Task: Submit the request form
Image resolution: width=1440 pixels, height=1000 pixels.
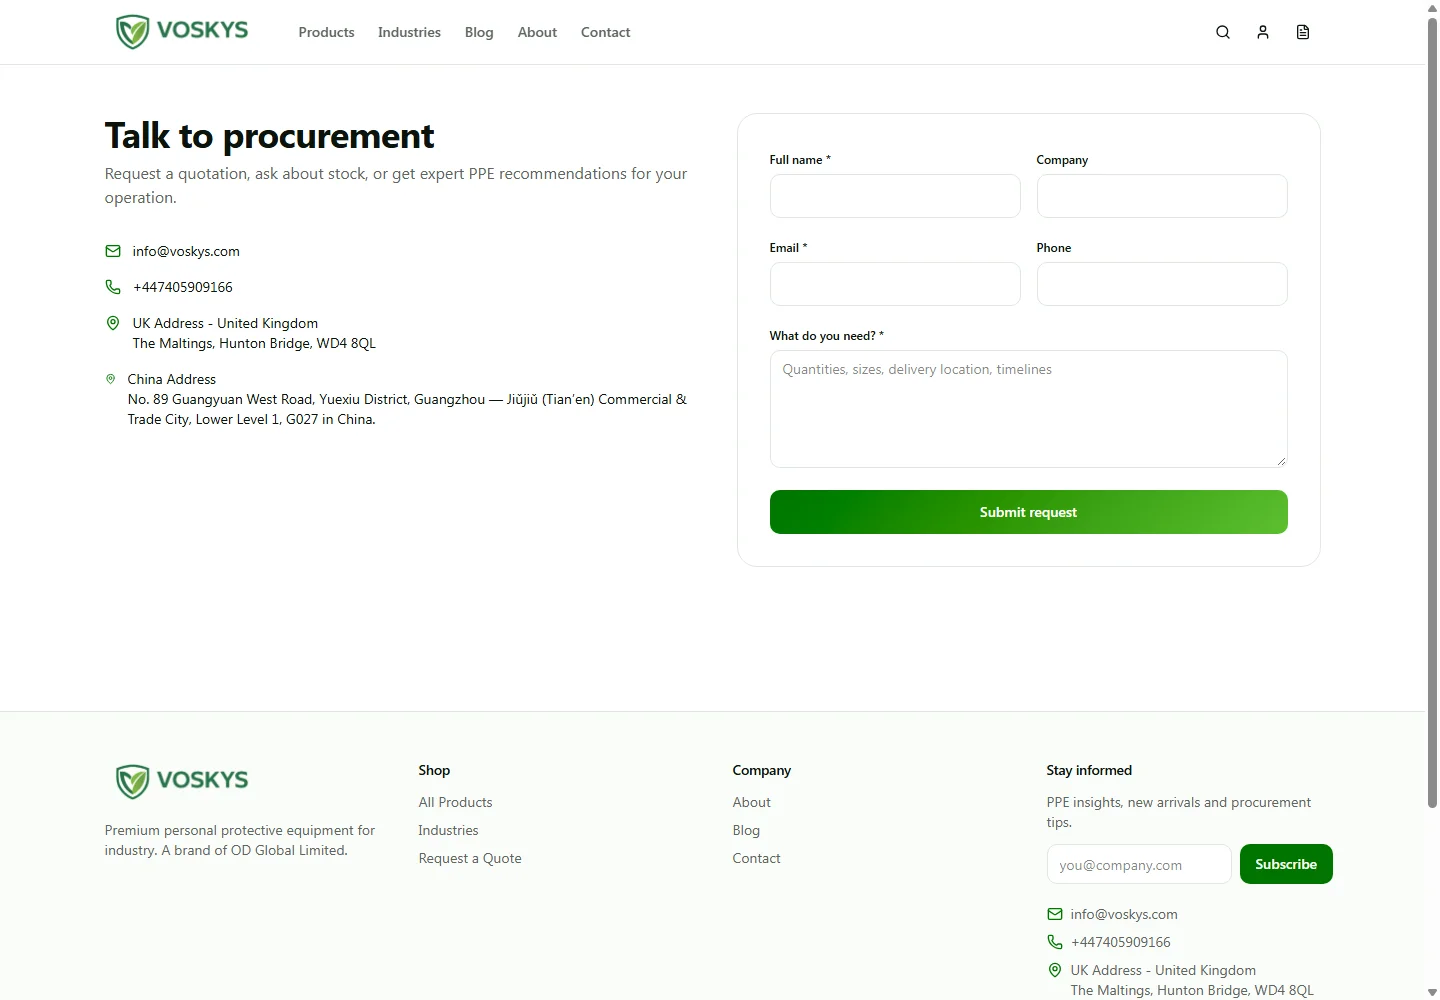Action: pos(1028,512)
